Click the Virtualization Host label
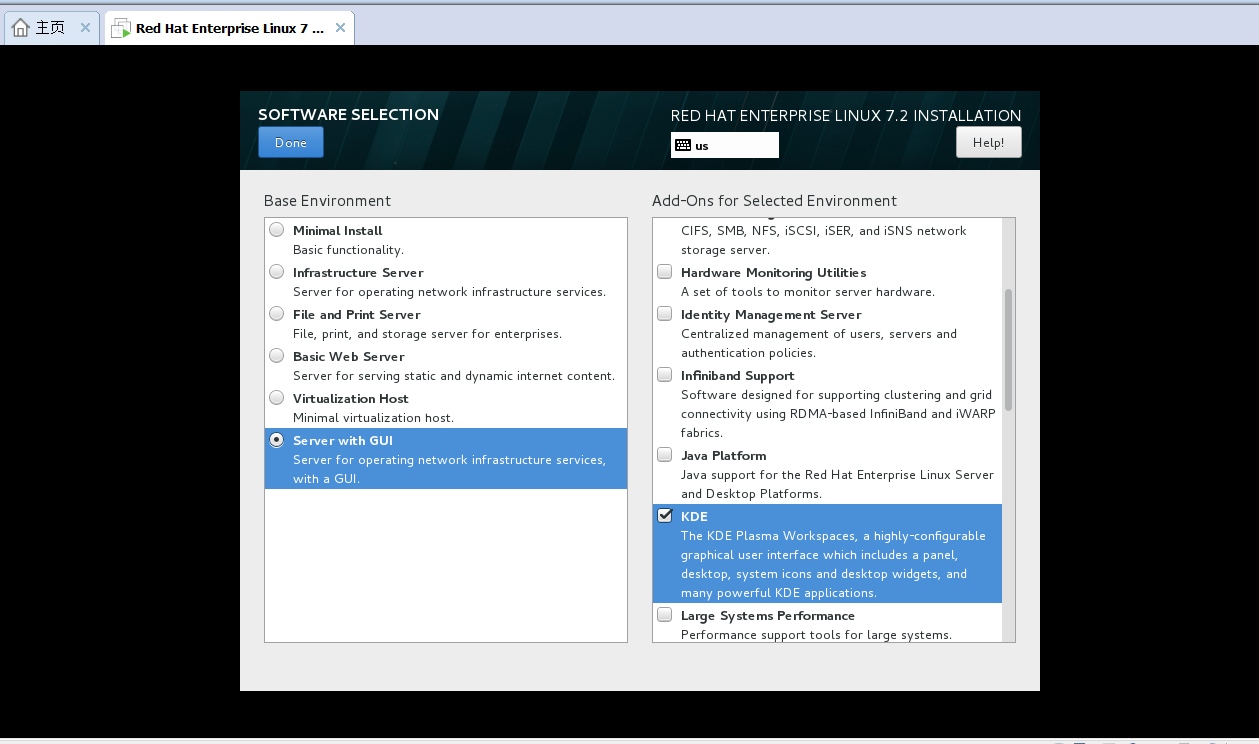 [x=351, y=399]
